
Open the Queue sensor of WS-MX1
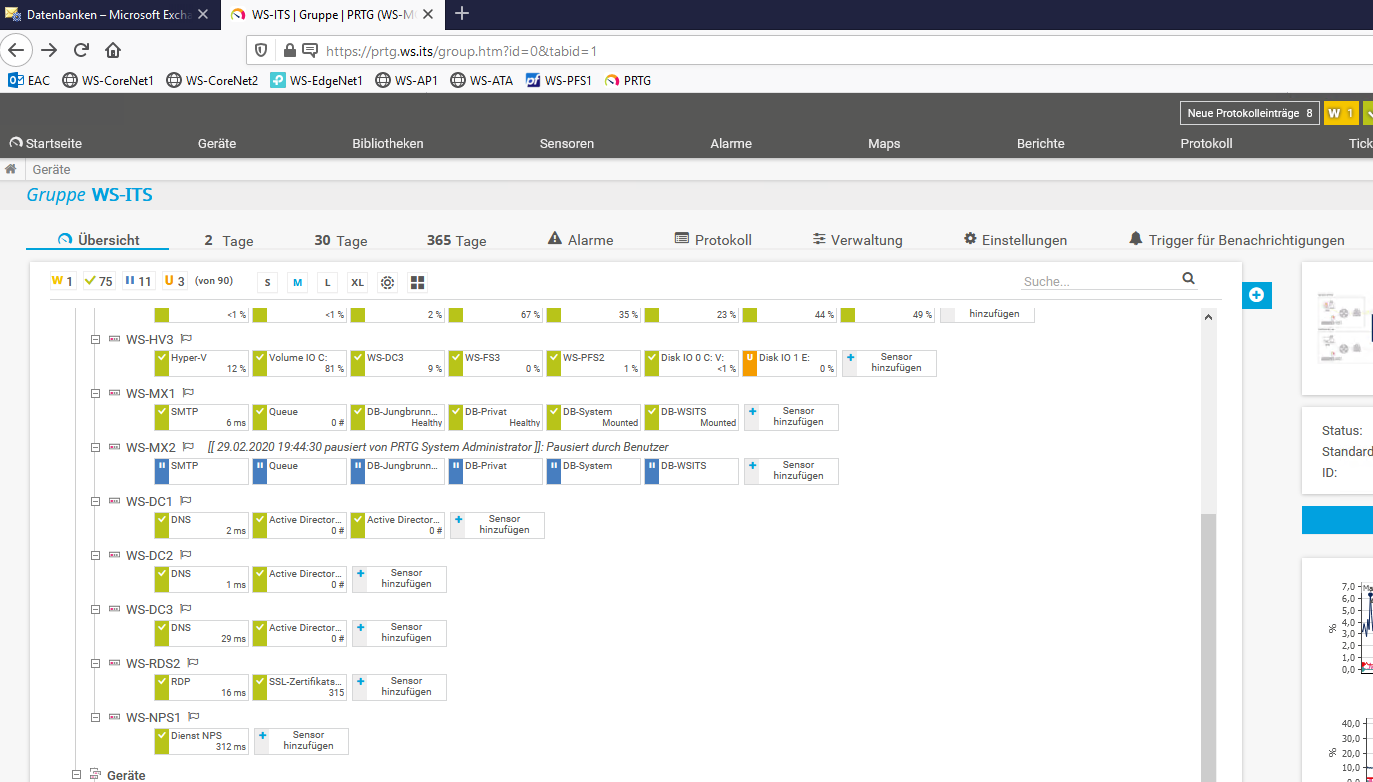click(299, 417)
